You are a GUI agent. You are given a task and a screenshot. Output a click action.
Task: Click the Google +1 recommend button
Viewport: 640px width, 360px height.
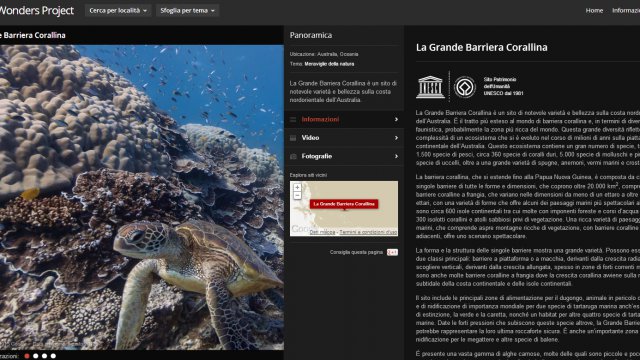coord(392,252)
